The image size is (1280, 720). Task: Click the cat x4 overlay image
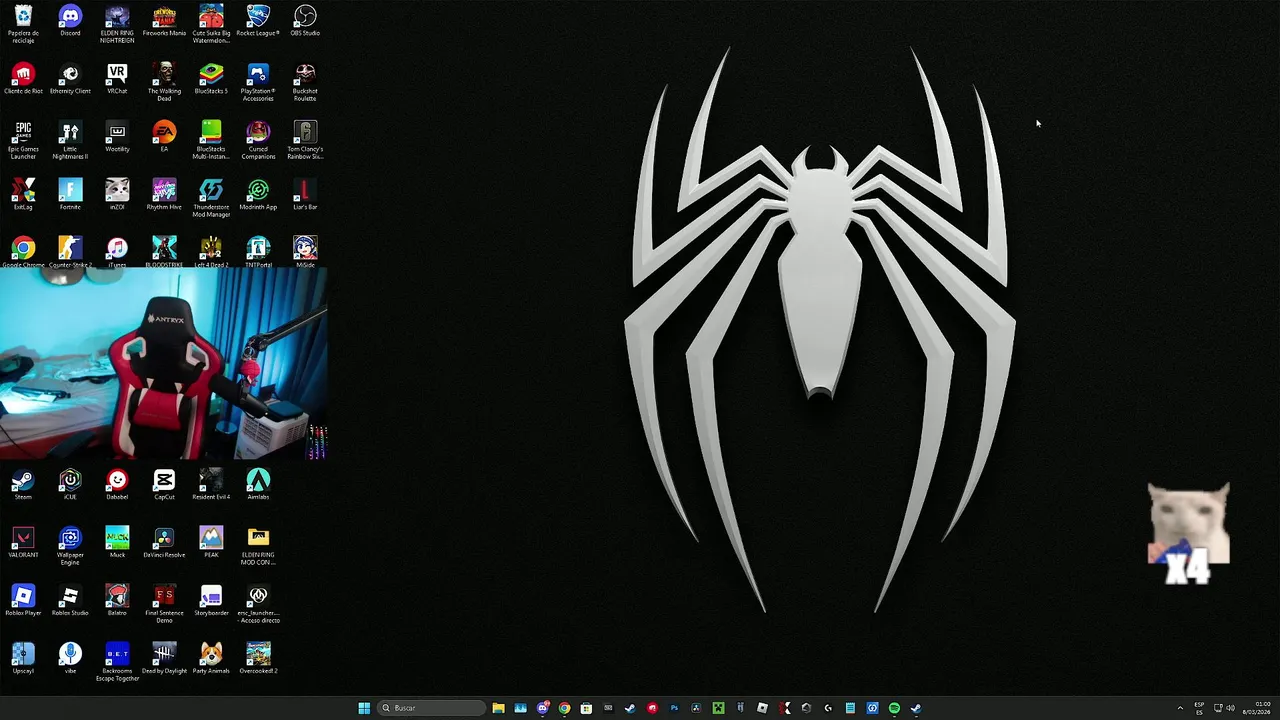(x=1188, y=533)
